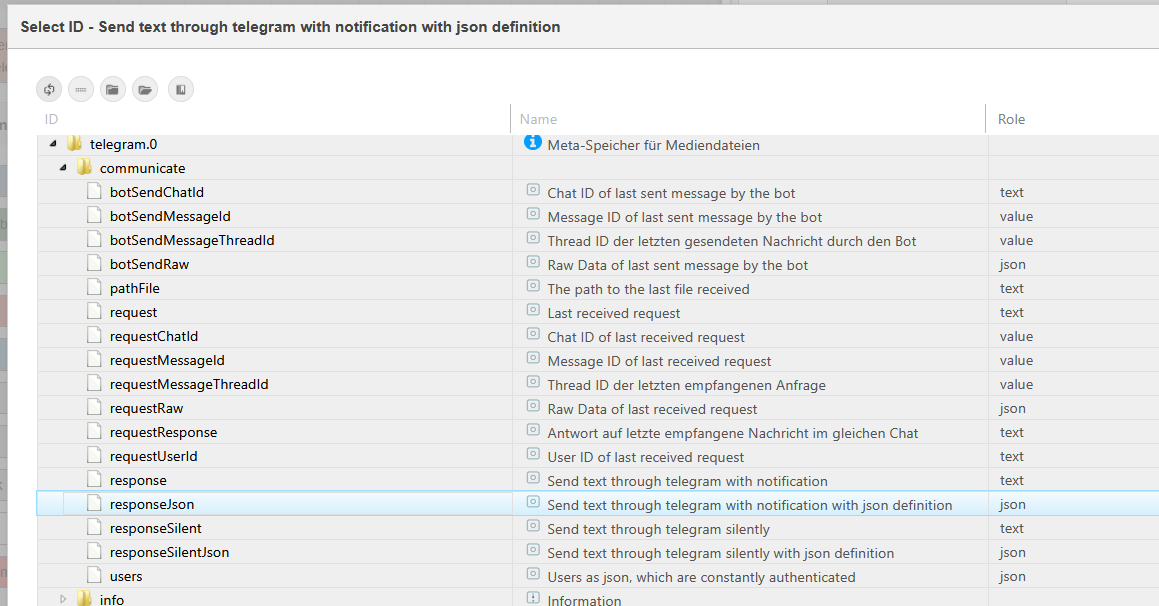Screen dimensions: 1159x606
Task: Click the Name column filter field
Action: (x=745, y=119)
